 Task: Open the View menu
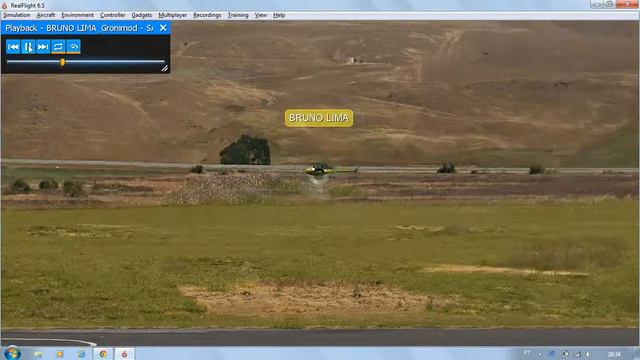pyautogui.click(x=260, y=15)
